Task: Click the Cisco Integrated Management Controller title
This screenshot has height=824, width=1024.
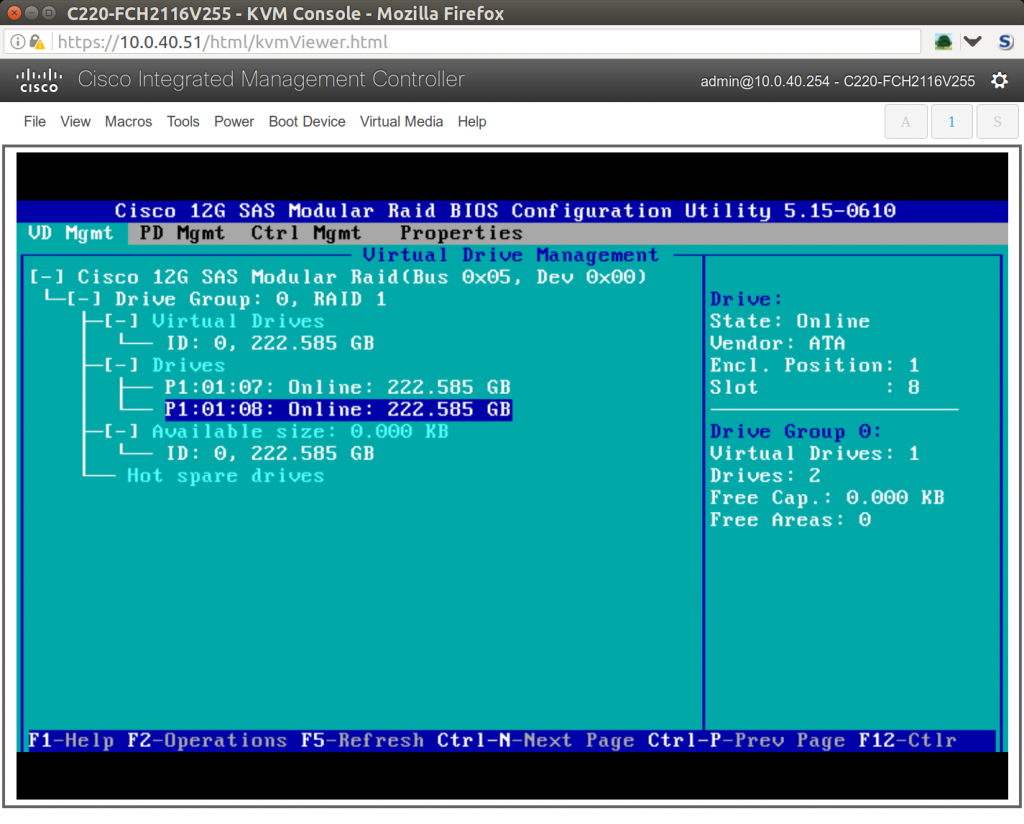Action: tap(271, 79)
